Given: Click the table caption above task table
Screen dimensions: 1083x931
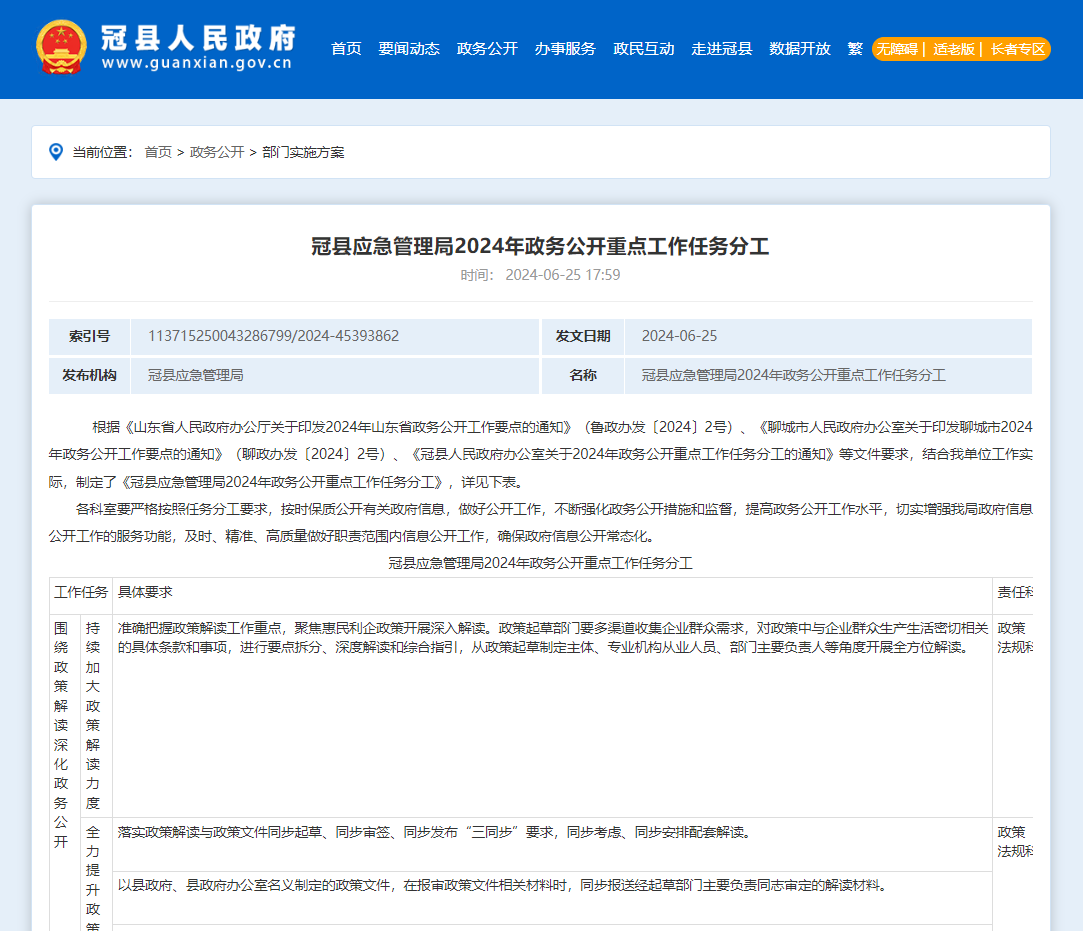Looking at the screenshot, I should point(540,563).
